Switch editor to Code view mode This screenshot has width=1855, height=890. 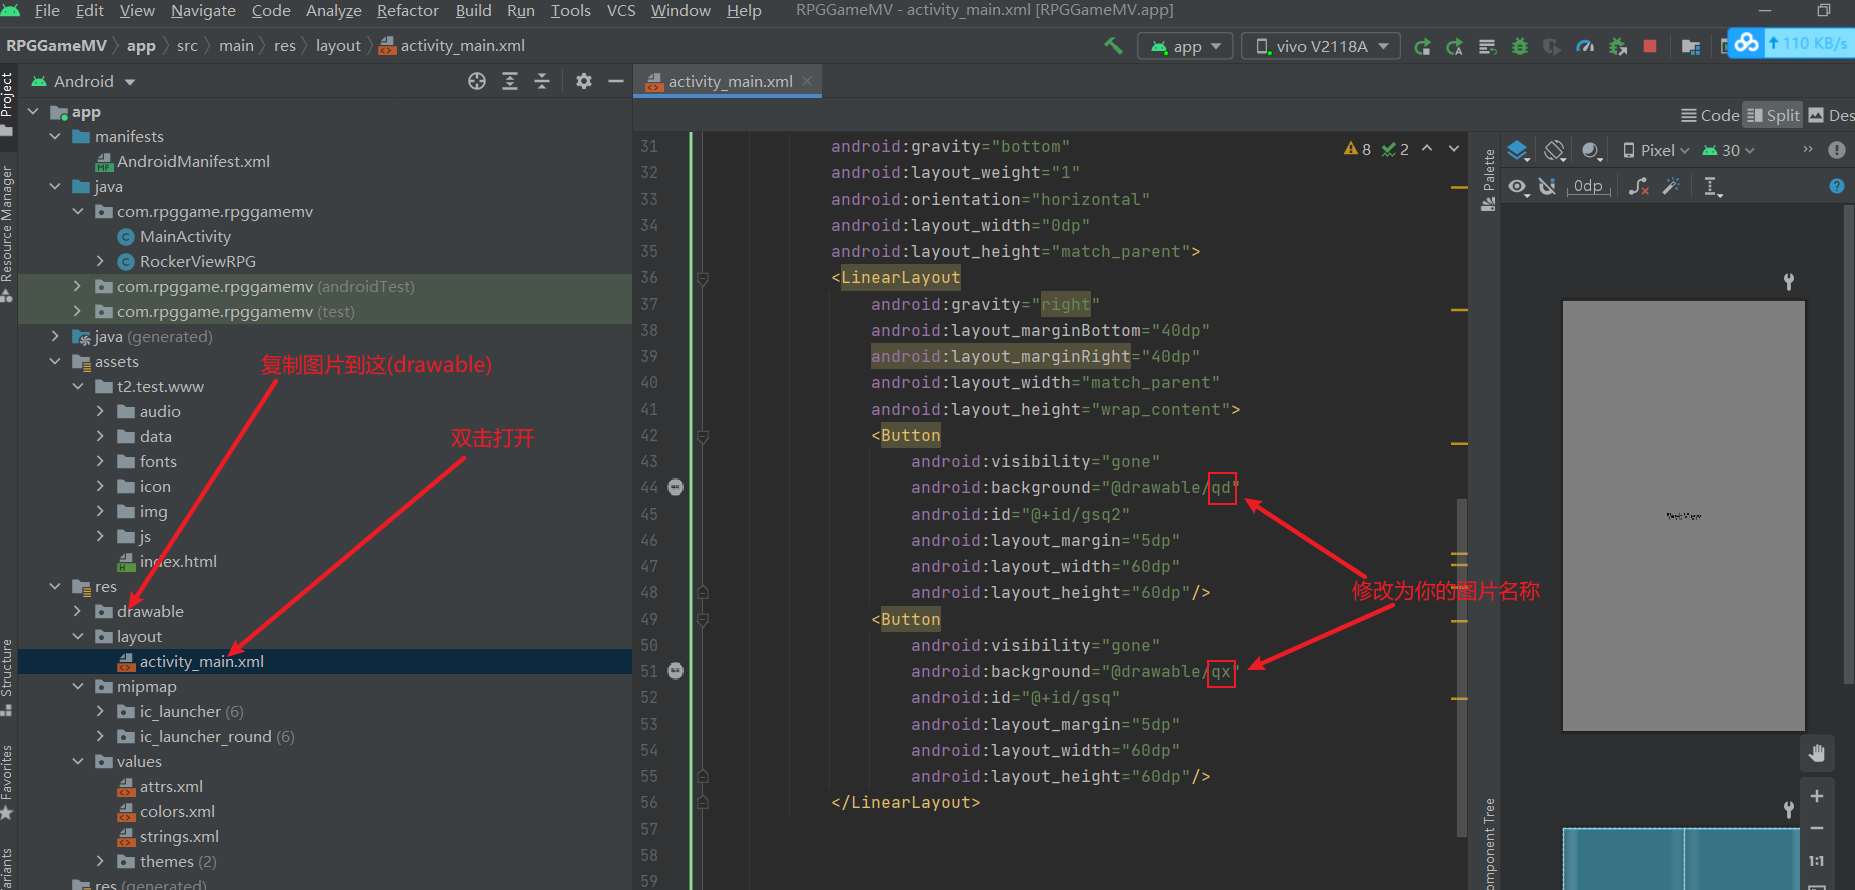(1710, 115)
